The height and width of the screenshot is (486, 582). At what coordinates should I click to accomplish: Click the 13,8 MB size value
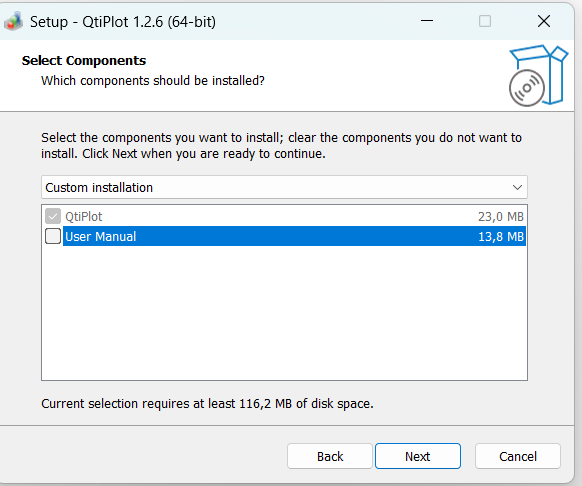(x=501, y=237)
